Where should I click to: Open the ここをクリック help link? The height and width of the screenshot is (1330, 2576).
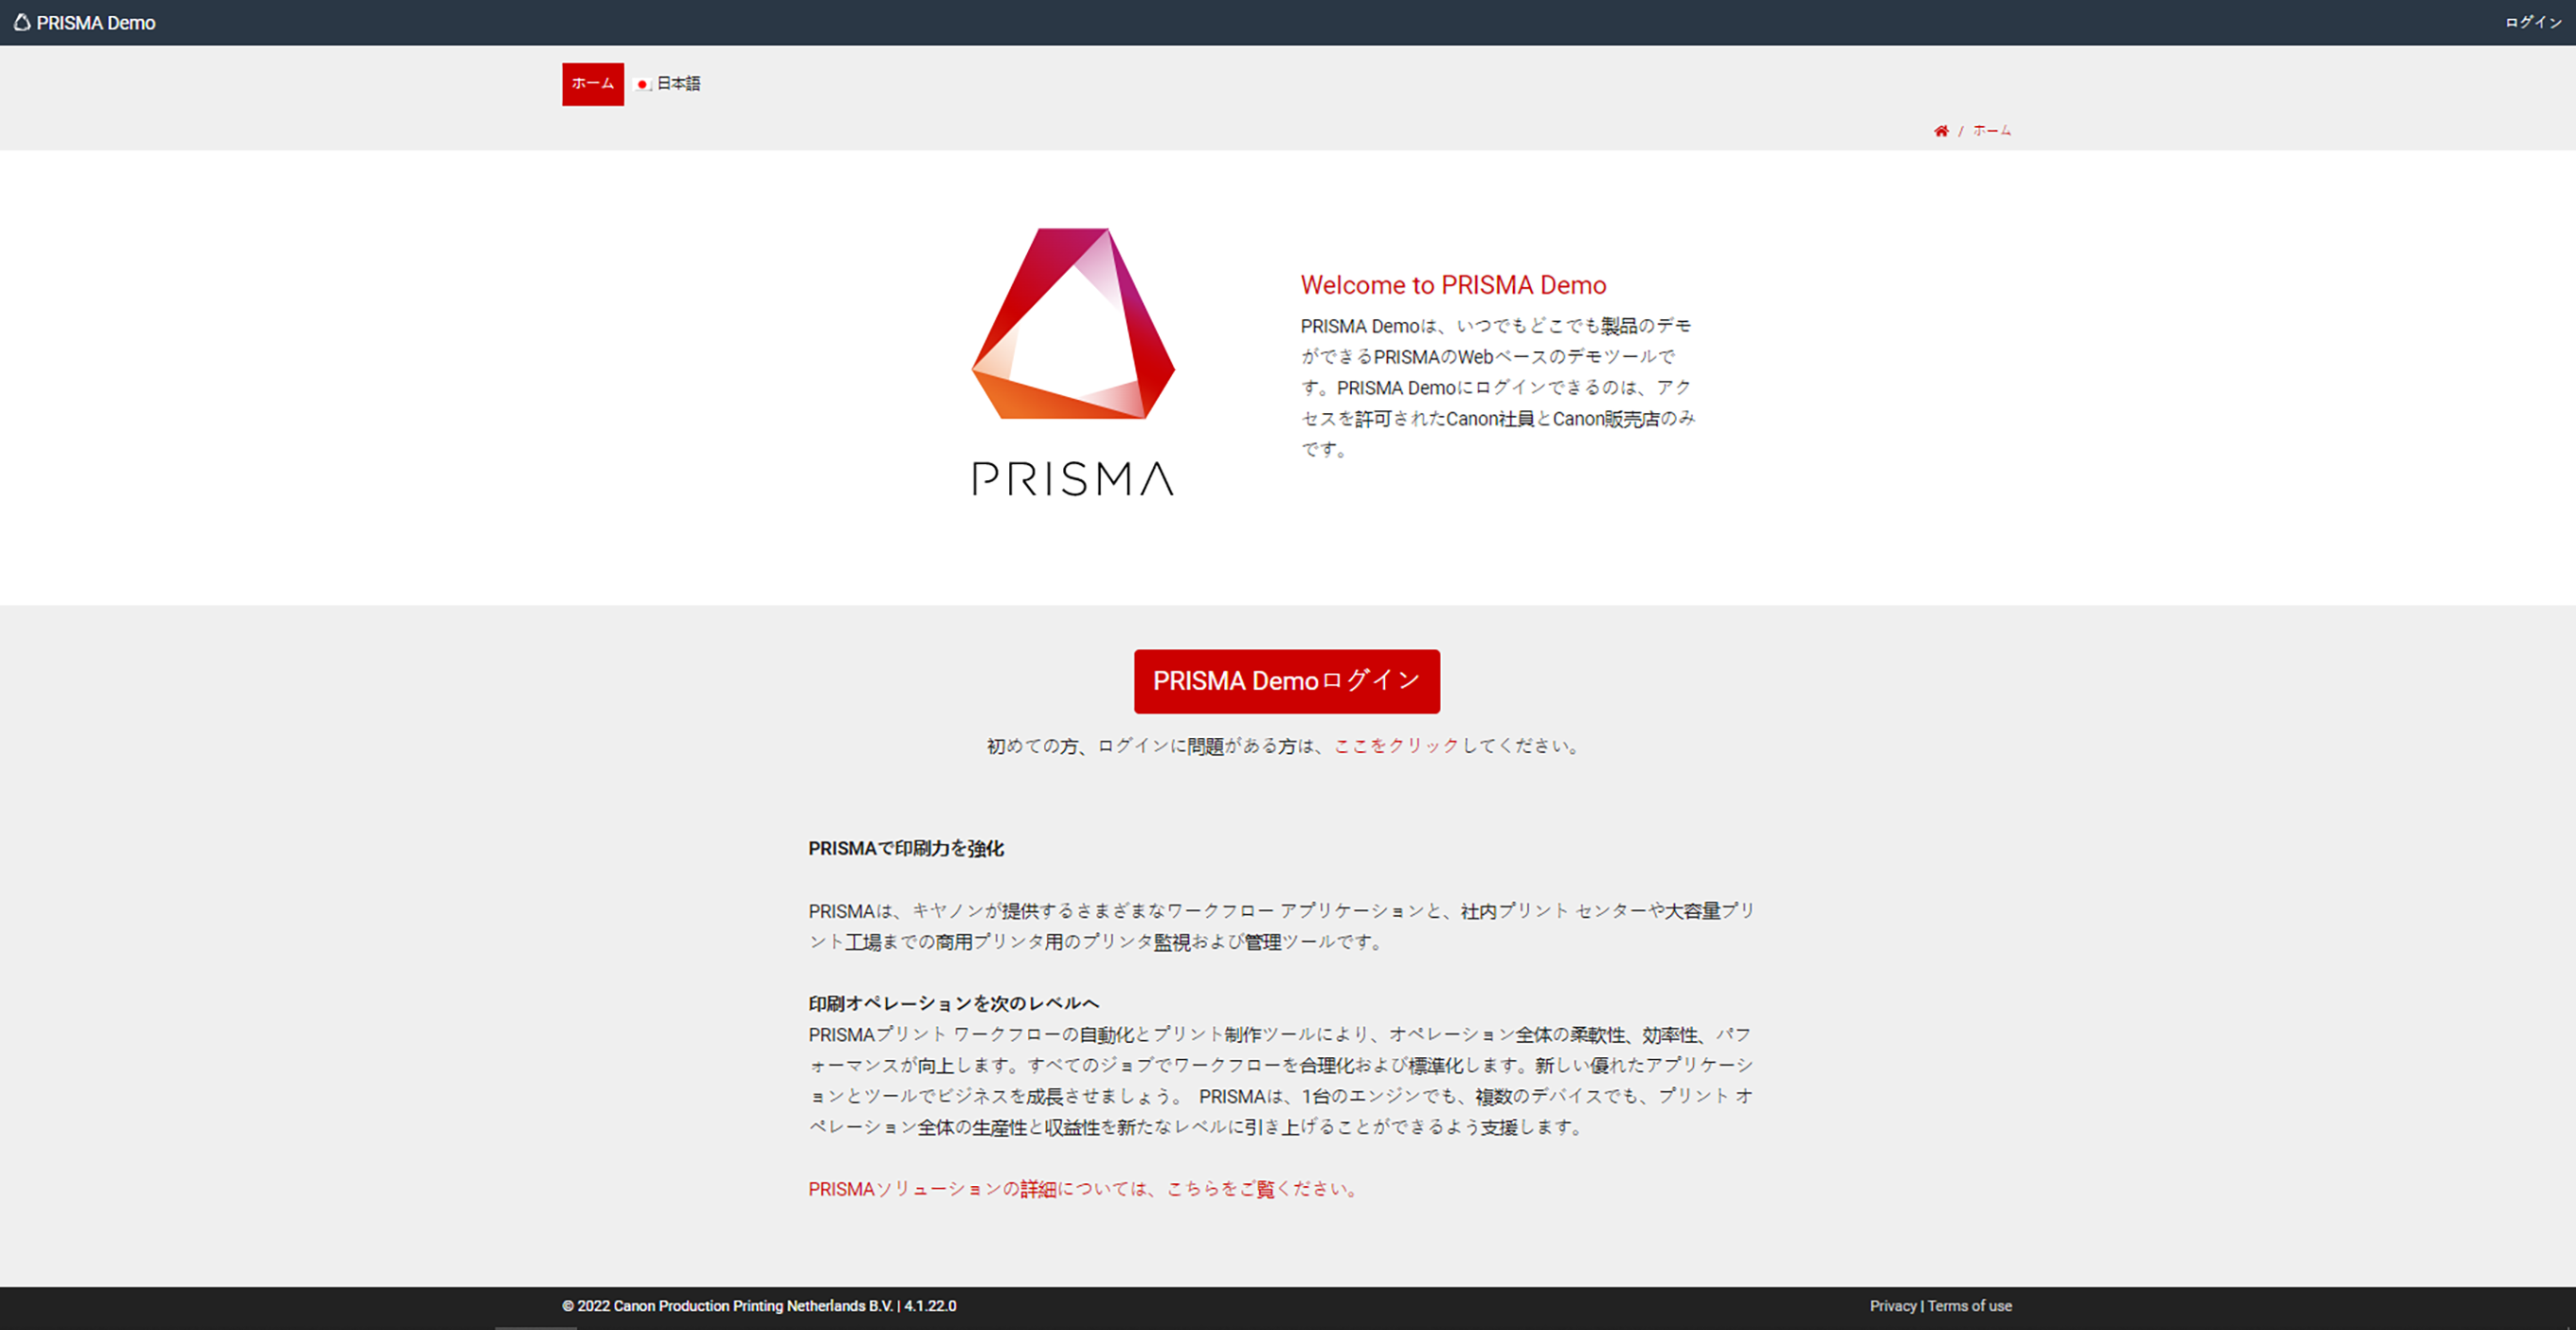pos(1396,746)
